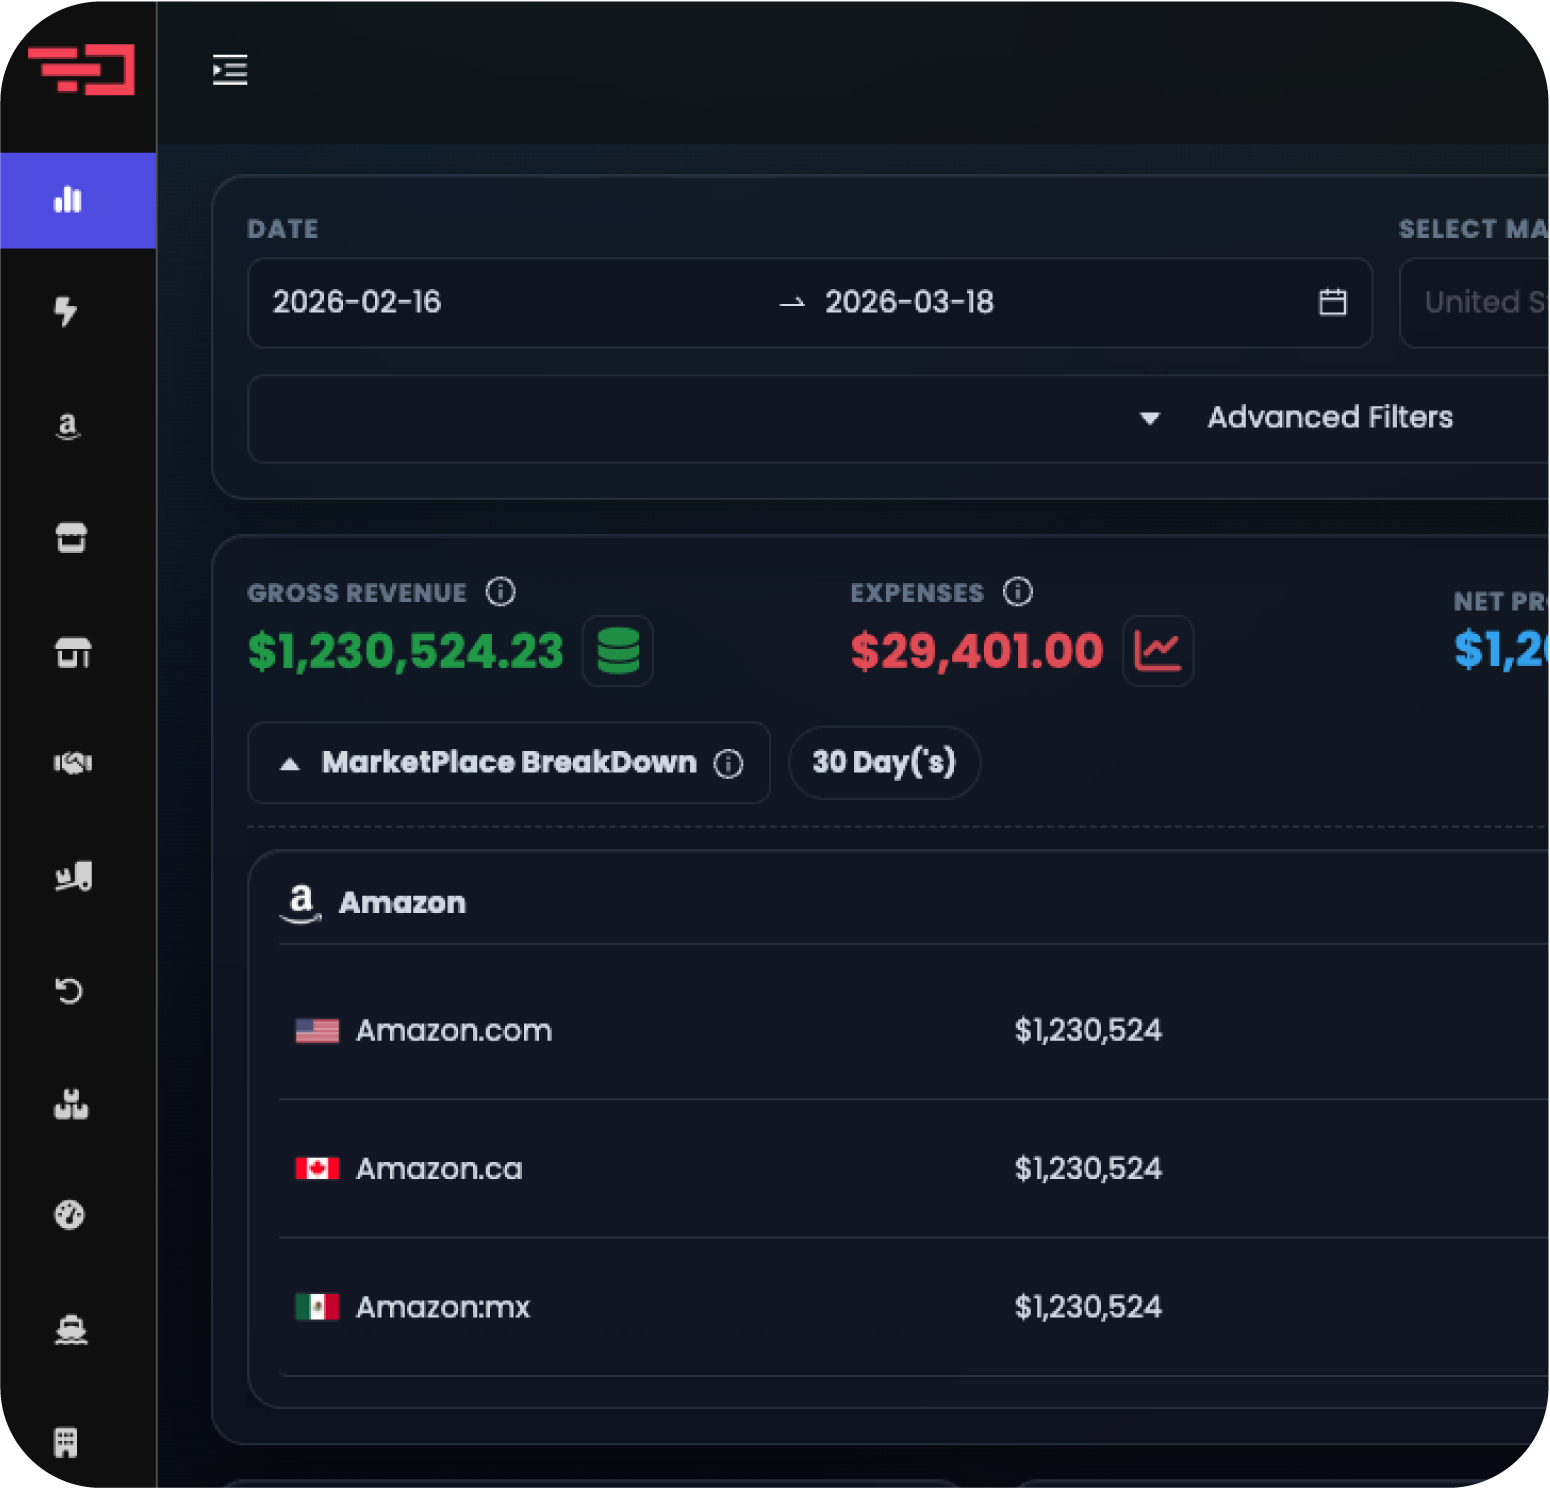Click the refresh arrow sidebar icon

coord(69,990)
